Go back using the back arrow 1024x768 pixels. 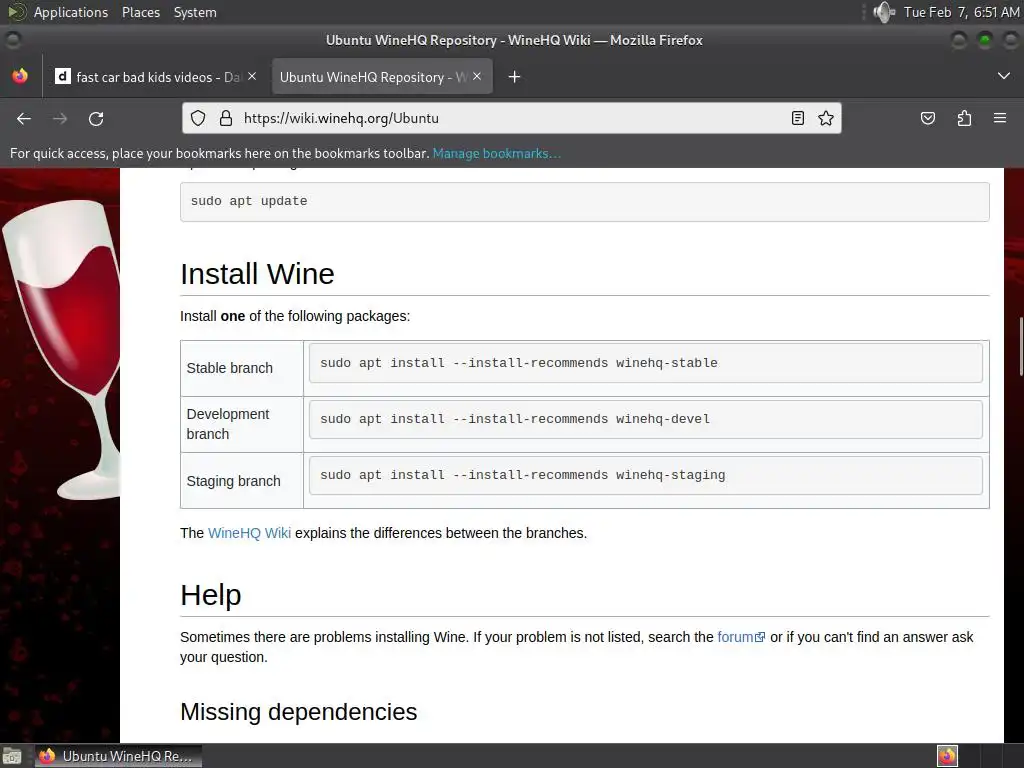(x=24, y=118)
